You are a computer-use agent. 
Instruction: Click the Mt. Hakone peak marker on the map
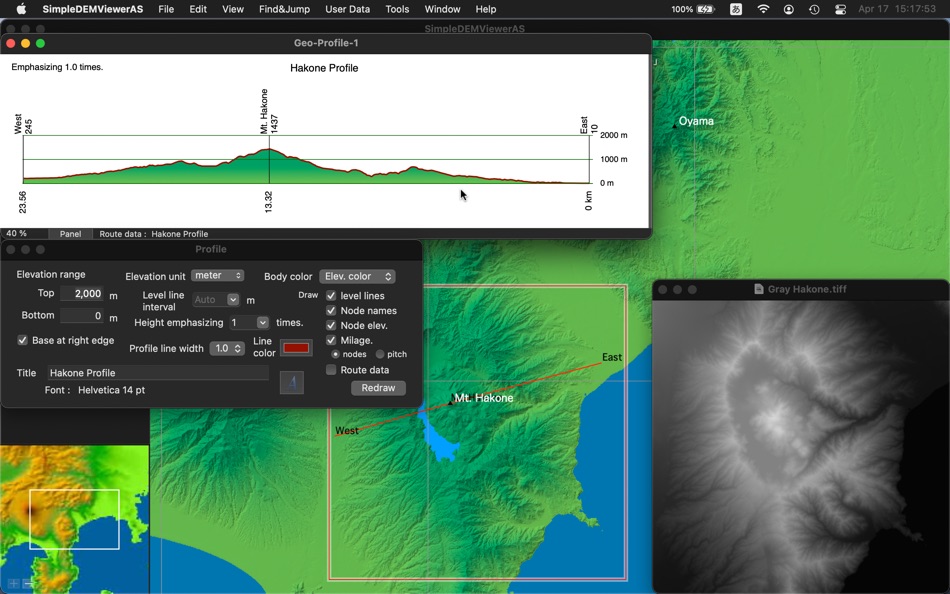[x=451, y=401]
